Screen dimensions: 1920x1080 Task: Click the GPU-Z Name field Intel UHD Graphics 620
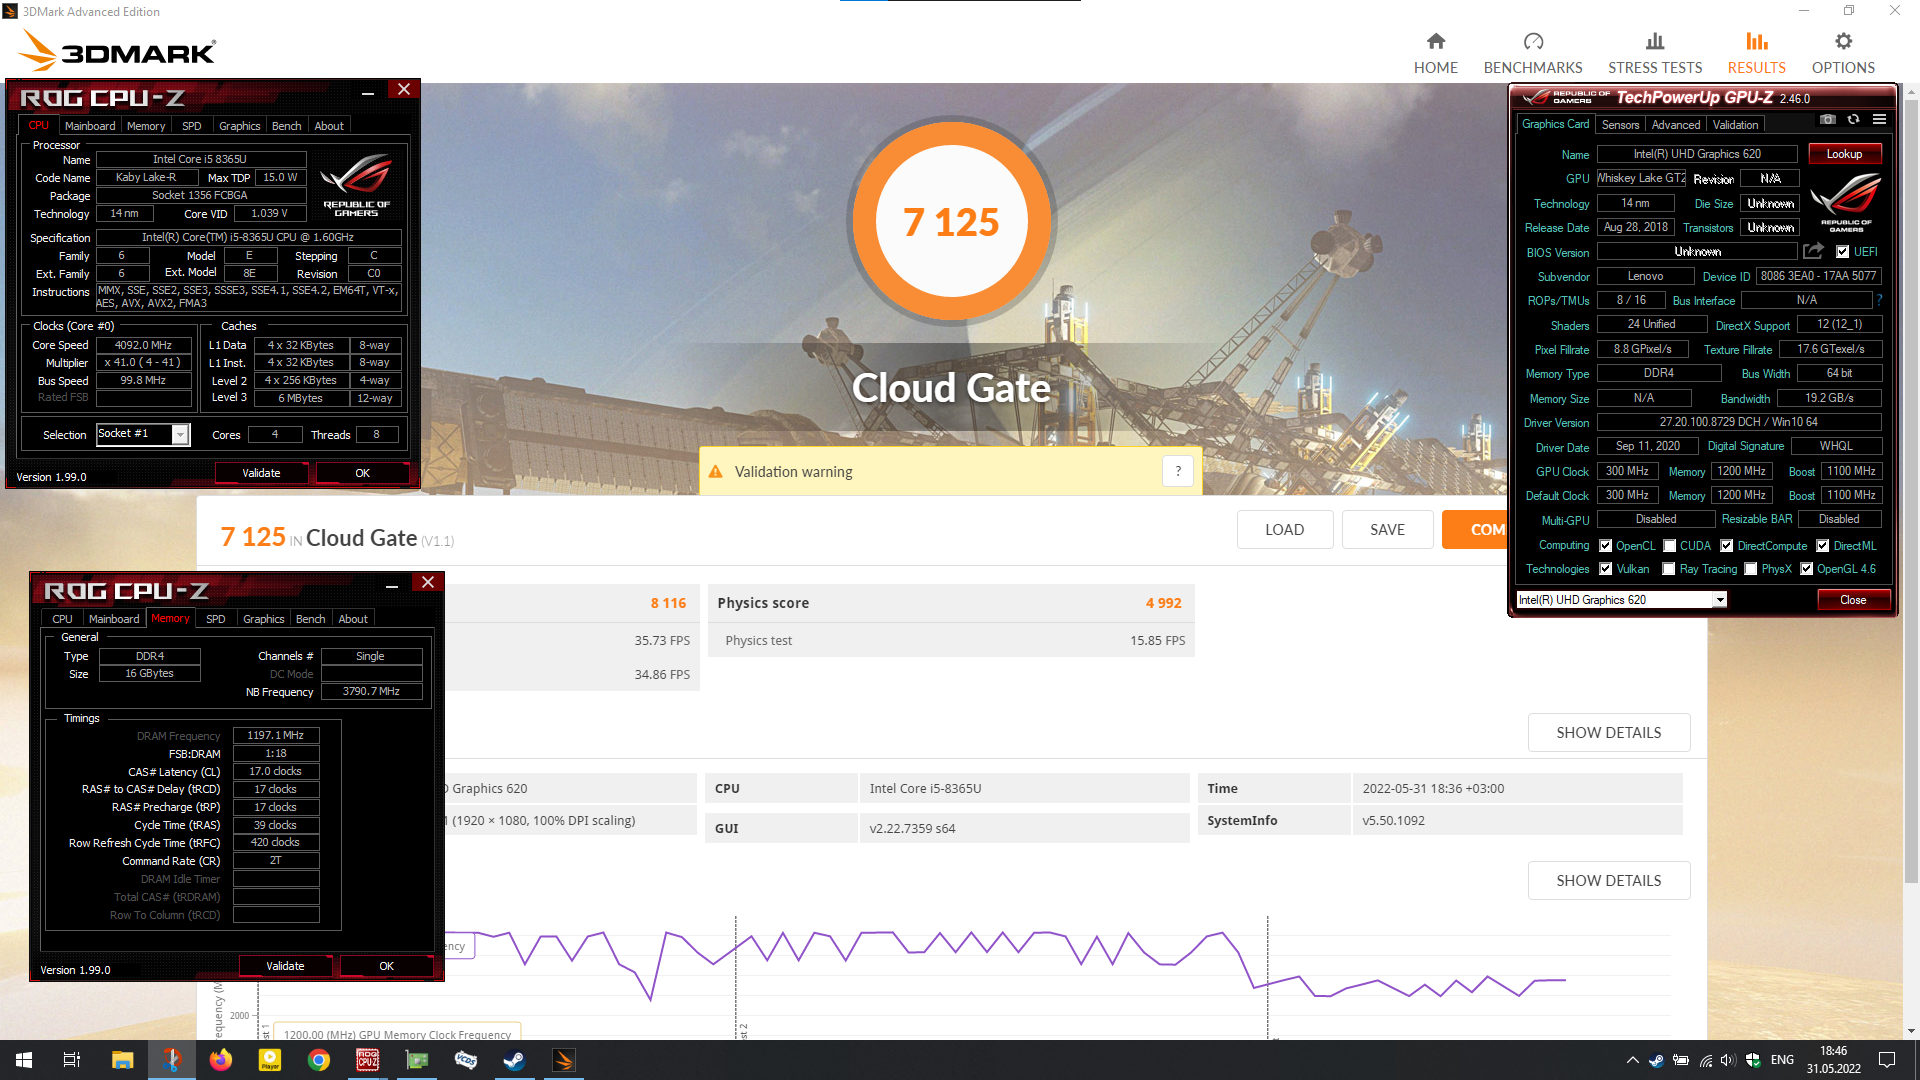pyautogui.click(x=1696, y=154)
